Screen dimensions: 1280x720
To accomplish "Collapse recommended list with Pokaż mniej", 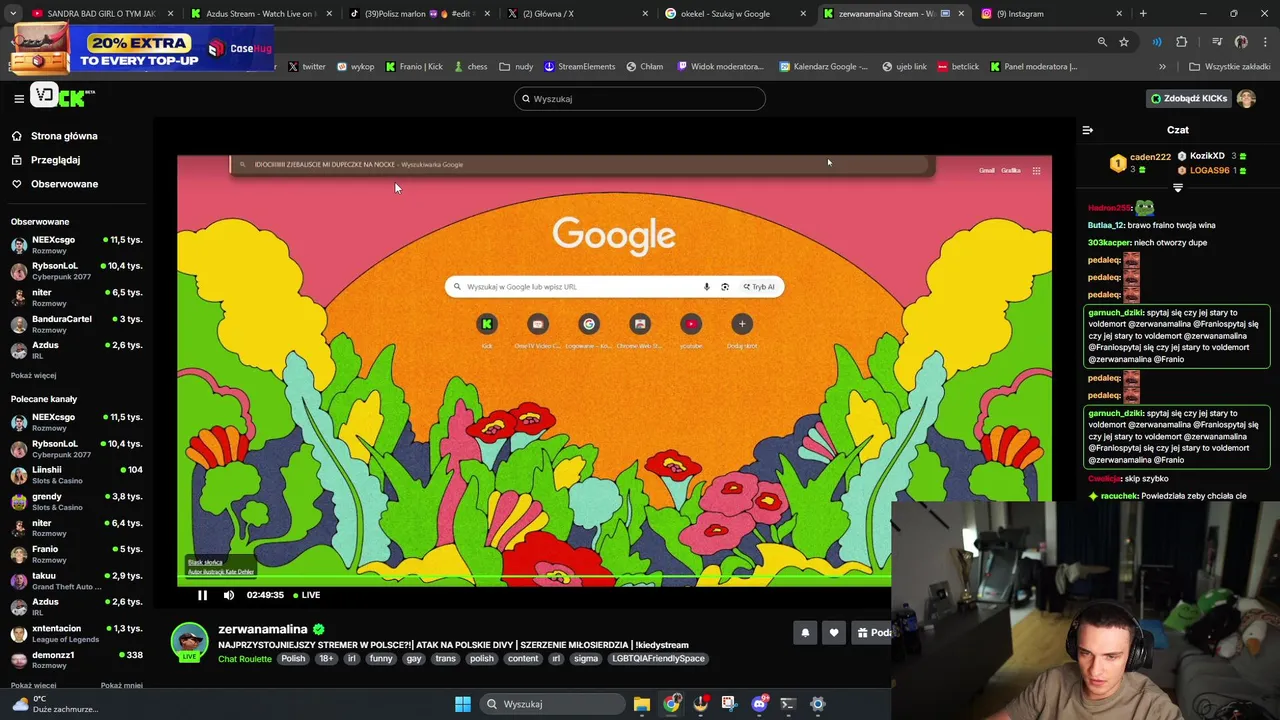I will pos(121,685).
